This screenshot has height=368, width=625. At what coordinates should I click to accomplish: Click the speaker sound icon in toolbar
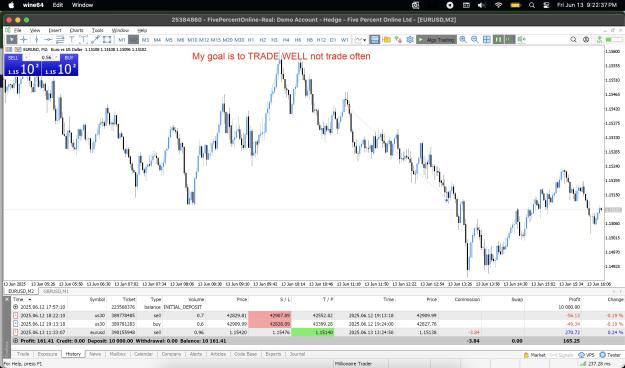click(x=521, y=39)
